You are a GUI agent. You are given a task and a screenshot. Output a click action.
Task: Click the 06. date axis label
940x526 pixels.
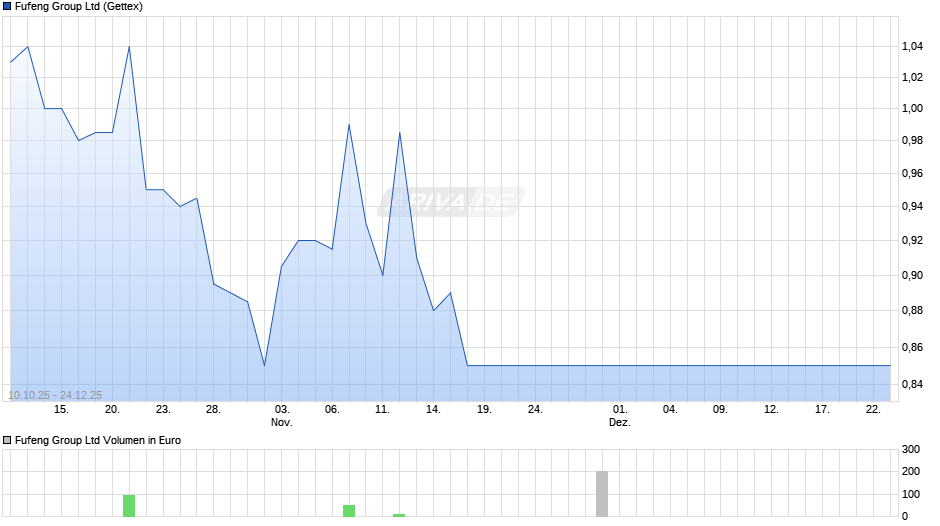point(332,410)
